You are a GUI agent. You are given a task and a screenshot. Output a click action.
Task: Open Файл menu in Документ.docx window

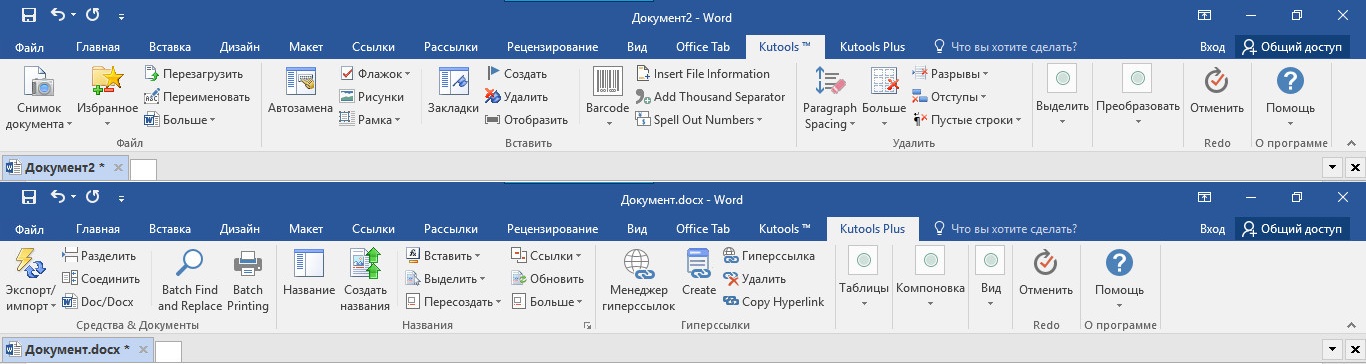coord(30,229)
